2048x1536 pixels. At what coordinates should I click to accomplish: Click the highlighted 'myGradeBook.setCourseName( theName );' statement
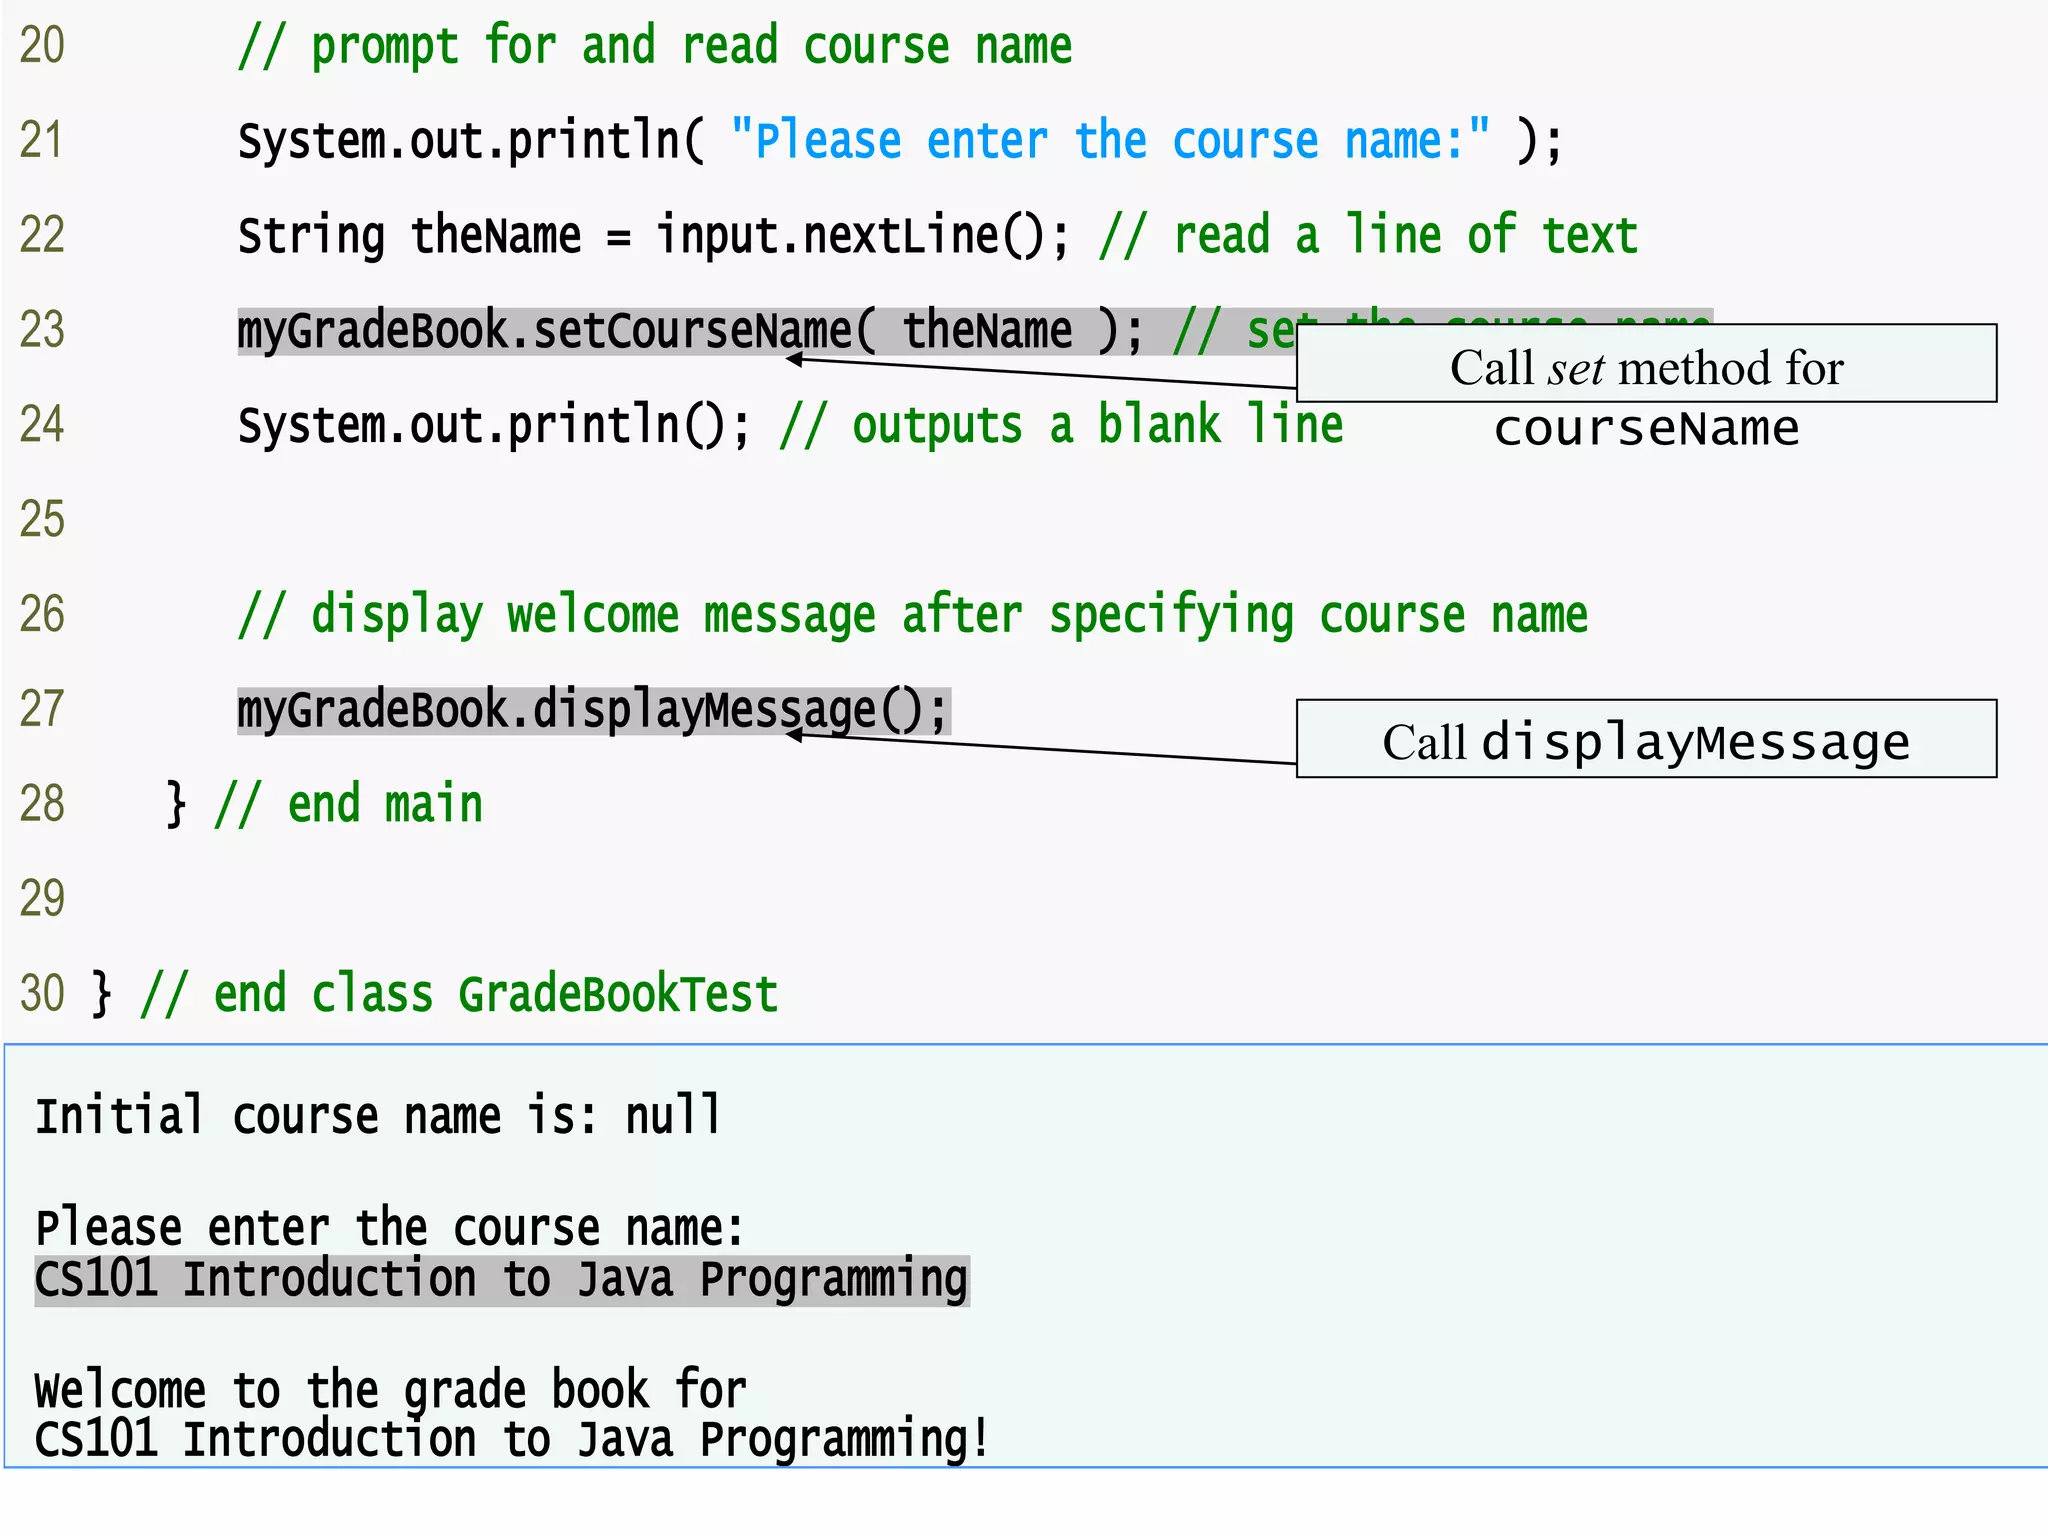pyautogui.click(x=690, y=331)
